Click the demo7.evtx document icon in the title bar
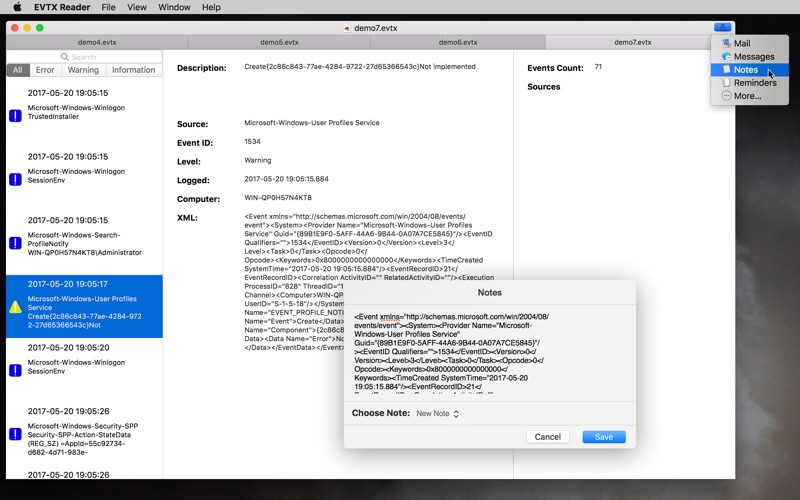Viewport: 800px width, 500px height. point(347,28)
